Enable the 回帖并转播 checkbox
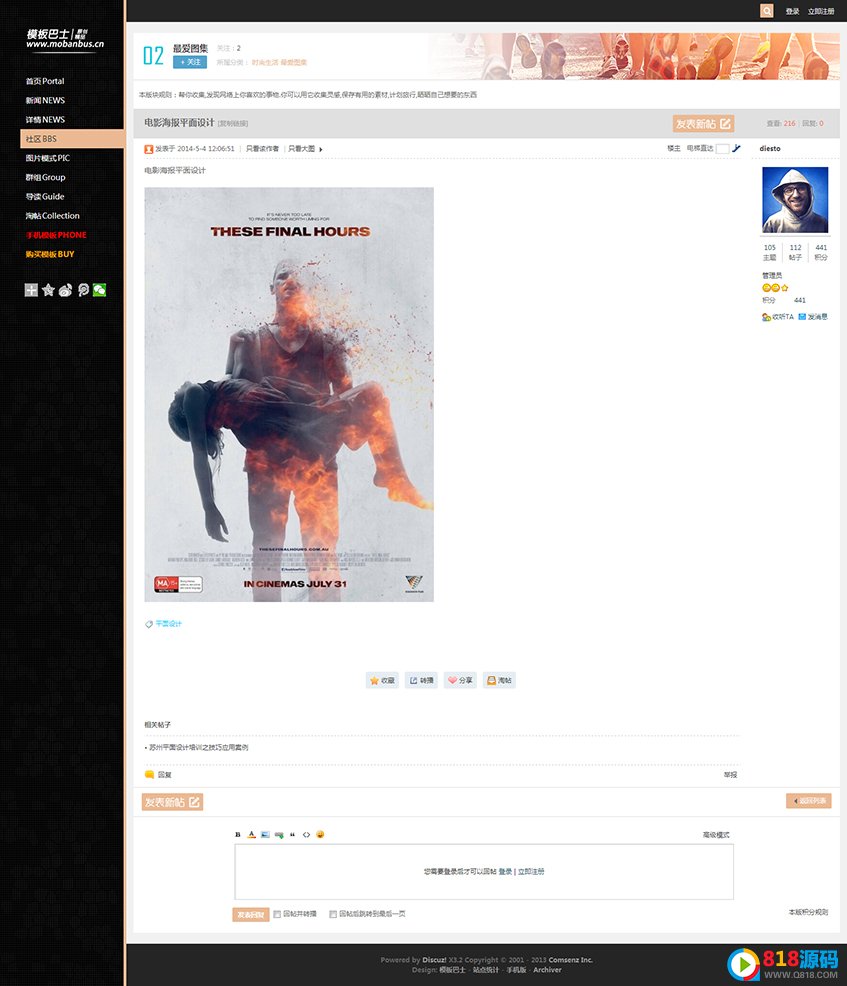 [277, 914]
